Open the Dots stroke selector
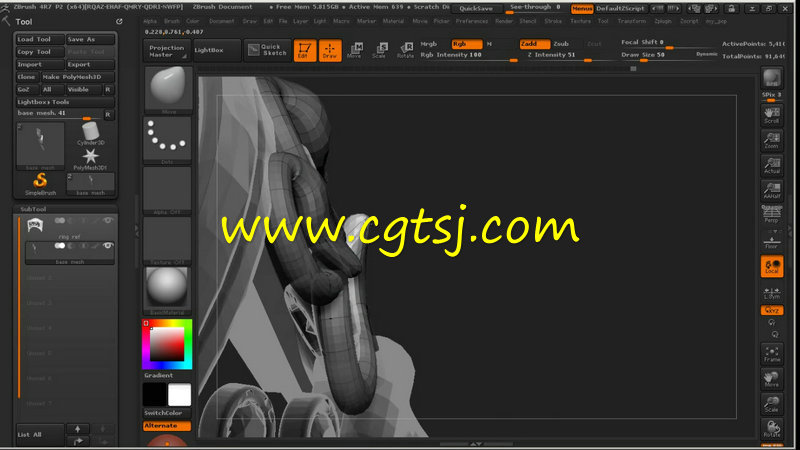800x450 pixels. point(168,139)
